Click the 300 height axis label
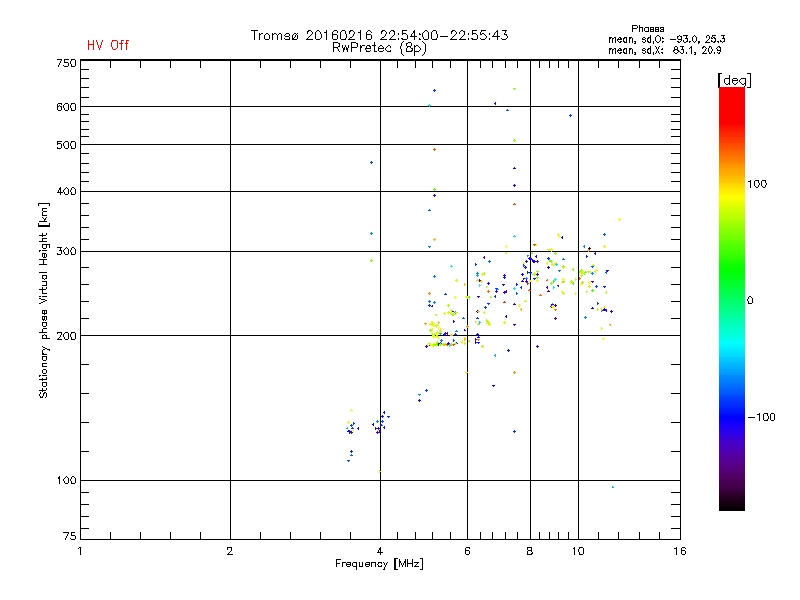Viewport: 800px width, 600px height. 66,252
